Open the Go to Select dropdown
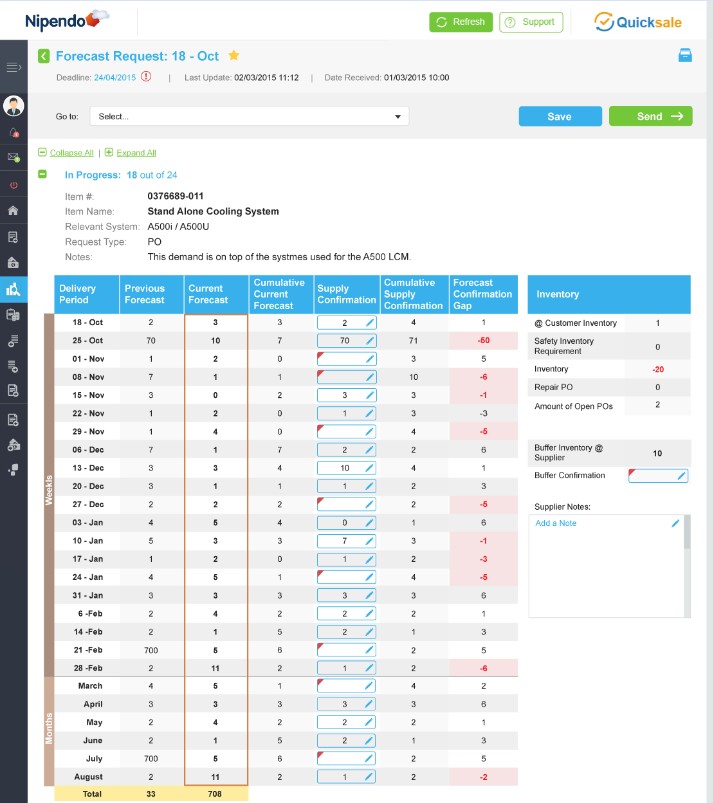The height and width of the screenshot is (803, 713). click(249, 116)
